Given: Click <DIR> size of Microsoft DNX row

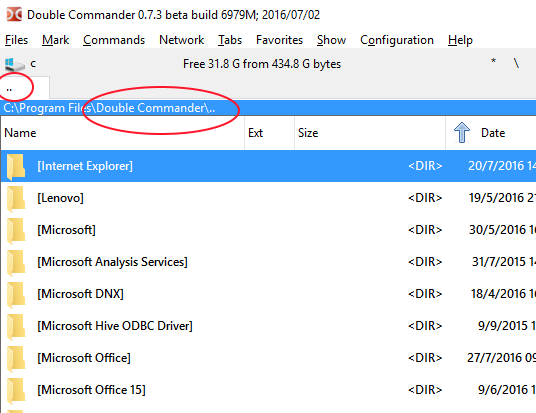Looking at the screenshot, I should coord(425,294).
